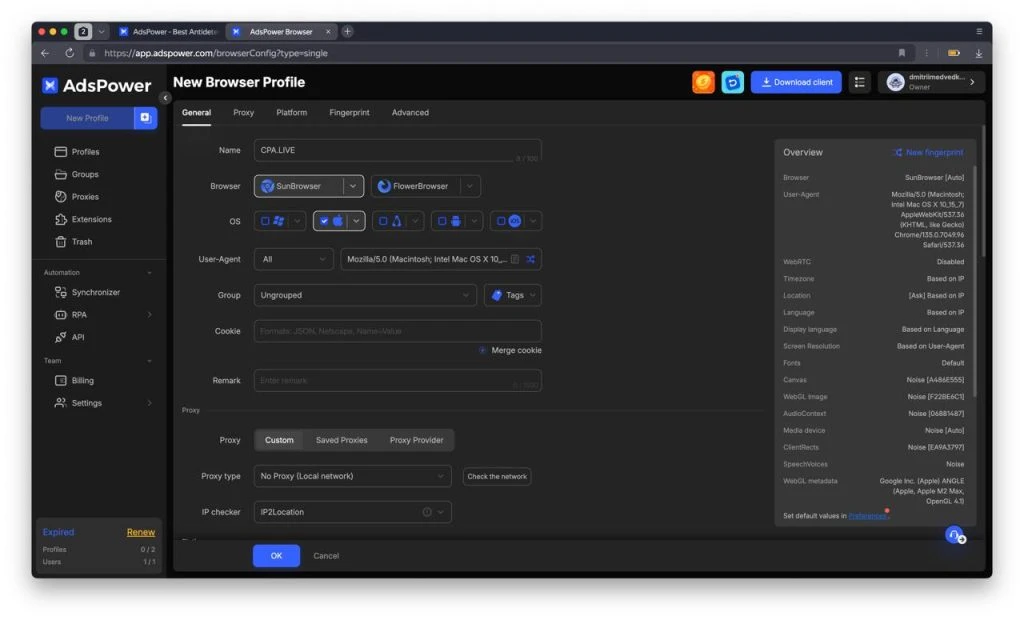
Task: Click the Remark input field
Action: (x=397, y=380)
